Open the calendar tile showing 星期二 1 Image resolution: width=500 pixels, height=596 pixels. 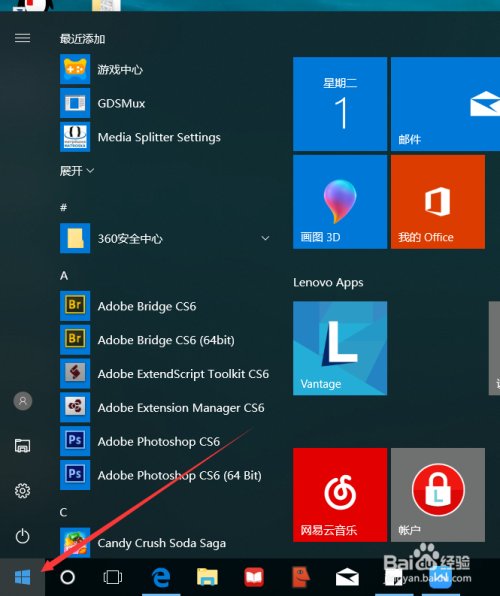click(x=340, y=104)
